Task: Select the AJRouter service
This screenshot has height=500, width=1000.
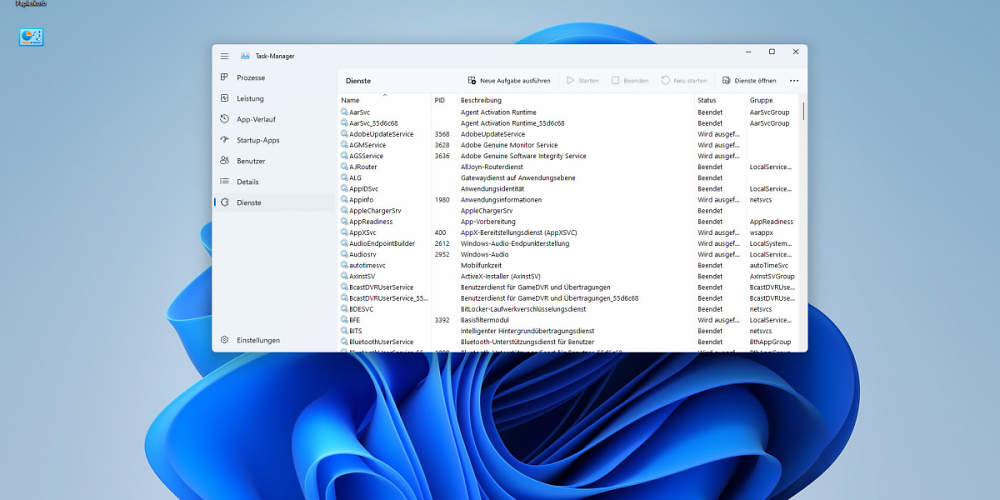Action: (x=568, y=166)
